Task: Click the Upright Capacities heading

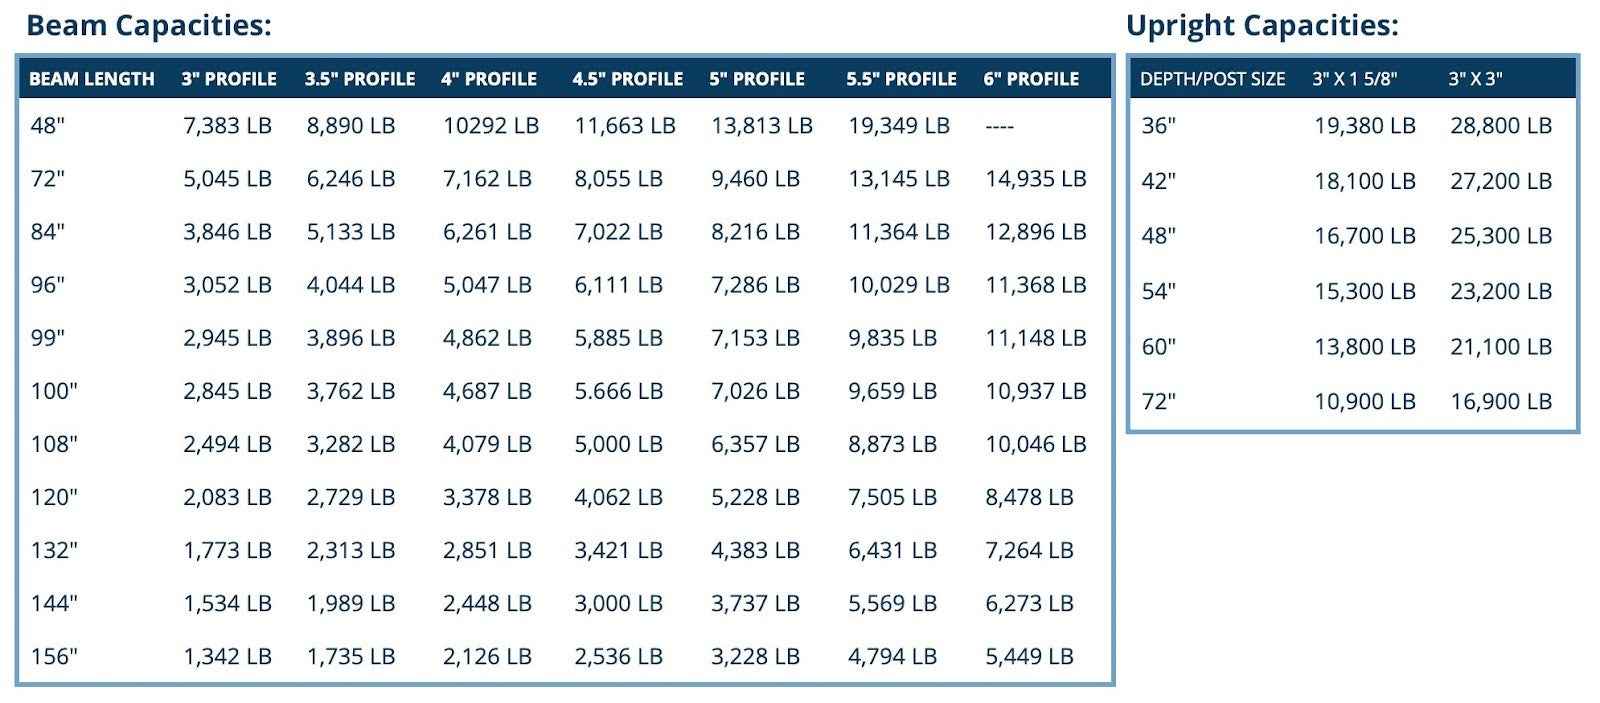Action: click(1262, 25)
